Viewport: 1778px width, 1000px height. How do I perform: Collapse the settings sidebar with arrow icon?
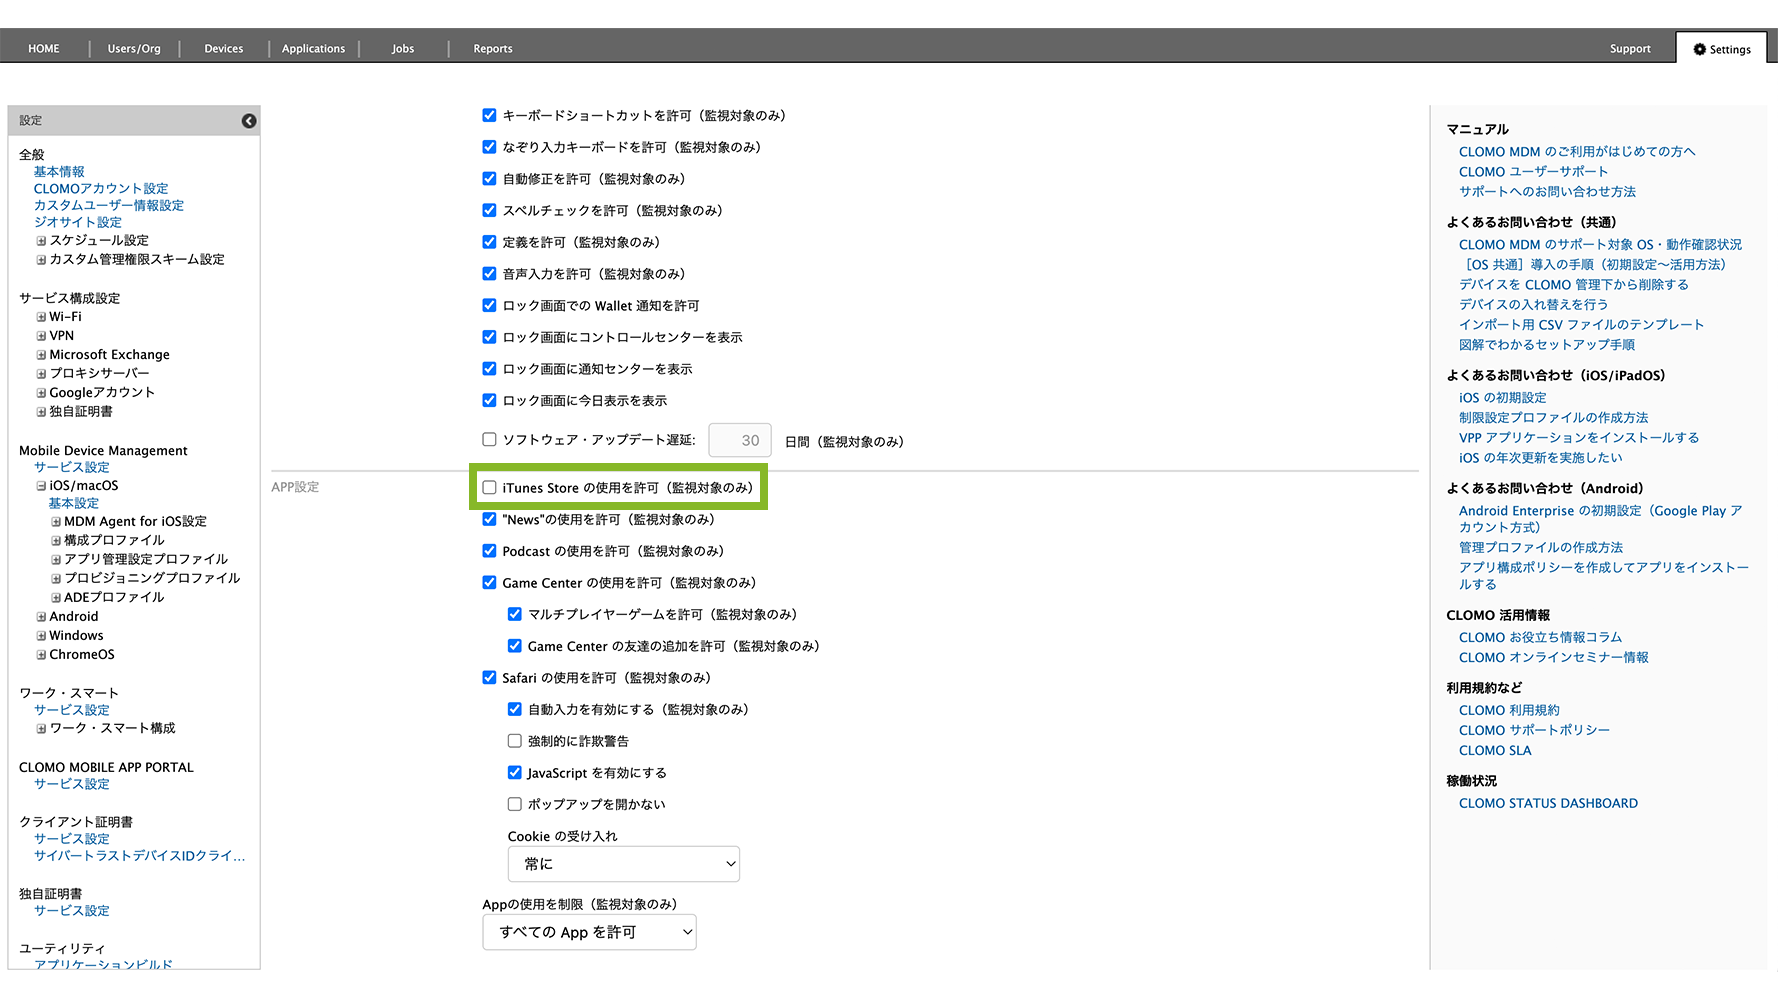249,121
